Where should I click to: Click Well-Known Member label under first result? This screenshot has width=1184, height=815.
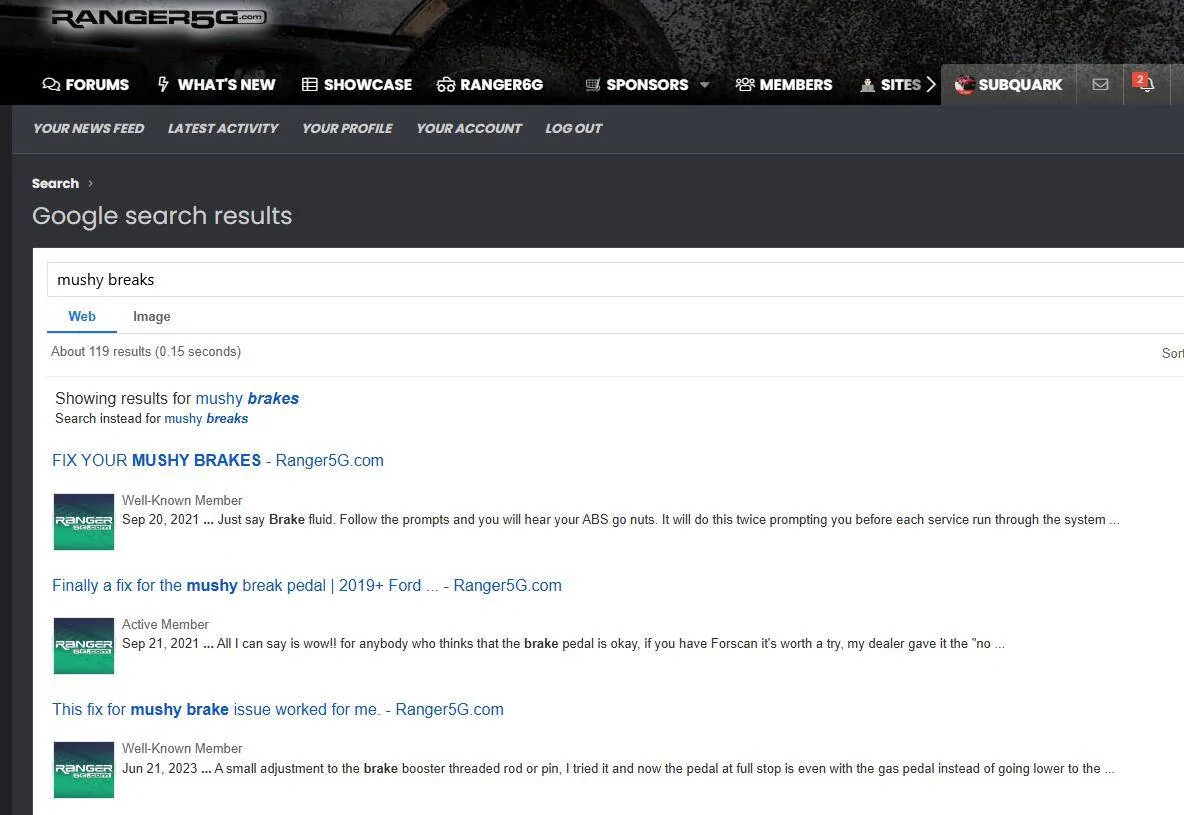[182, 501]
